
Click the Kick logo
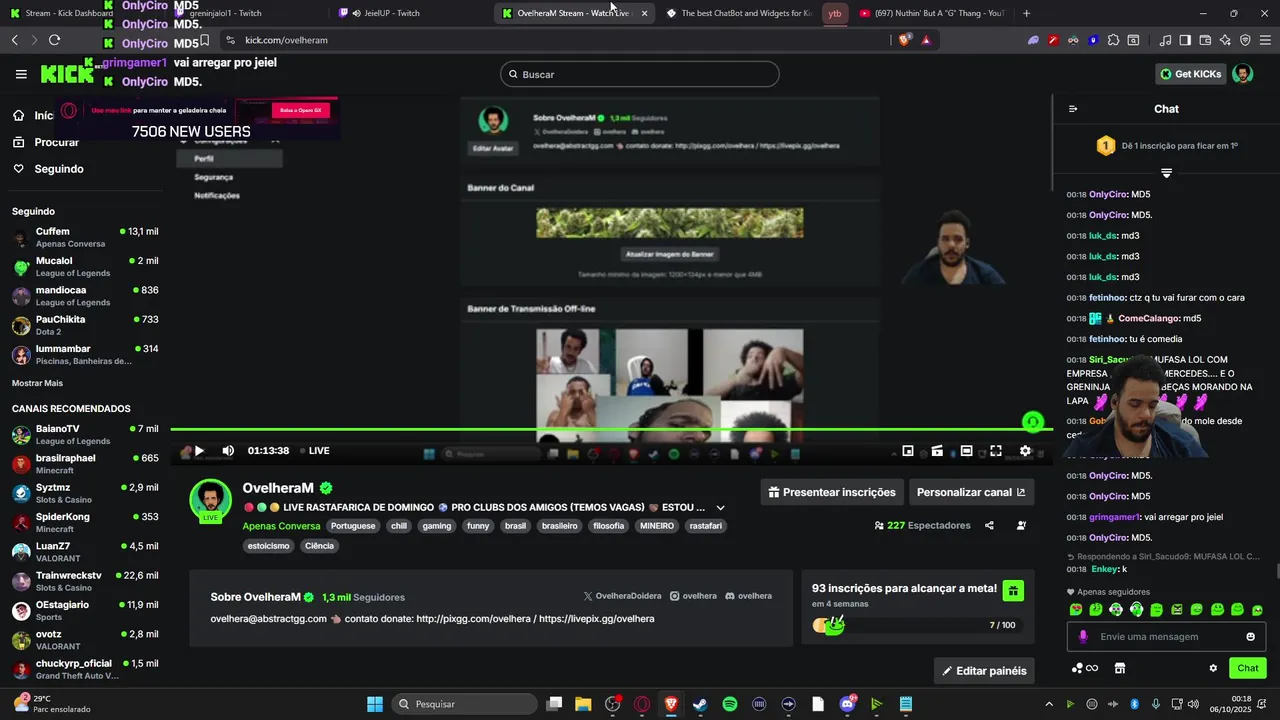click(x=66, y=74)
